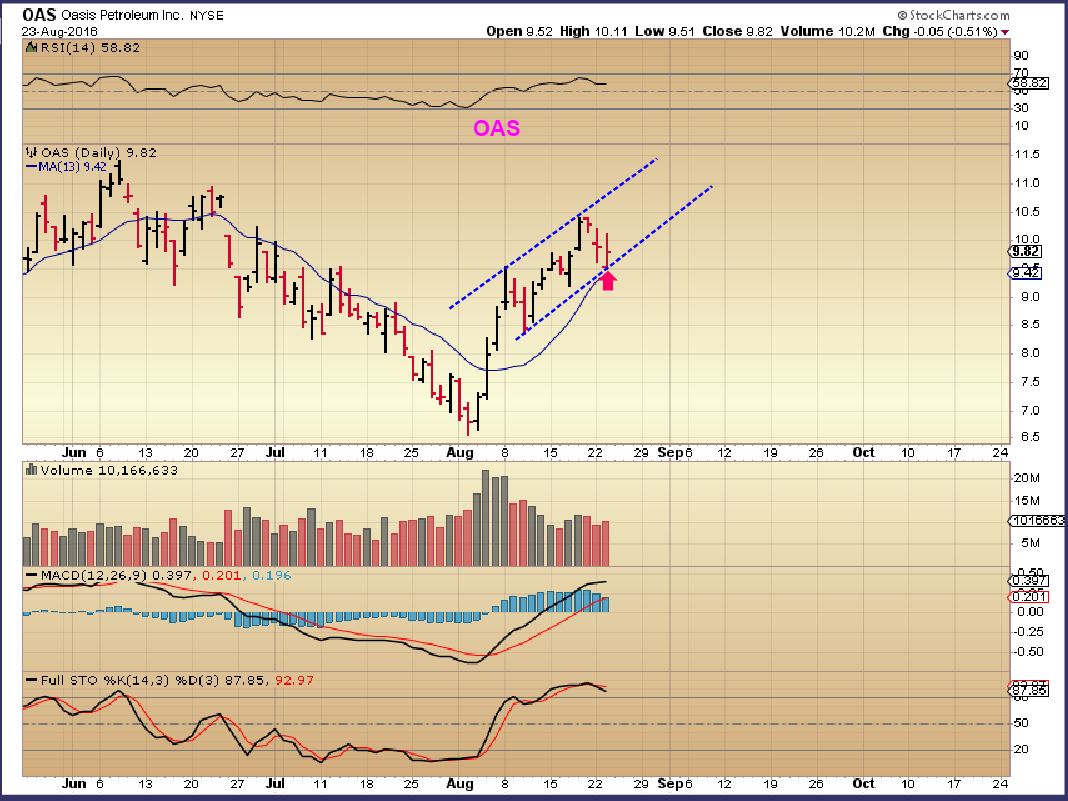Image resolution: width=1068 pixels, height=801 pixels.
Task: Click company name Oasis Petroleum Inc.
Action: click(122, 15)
